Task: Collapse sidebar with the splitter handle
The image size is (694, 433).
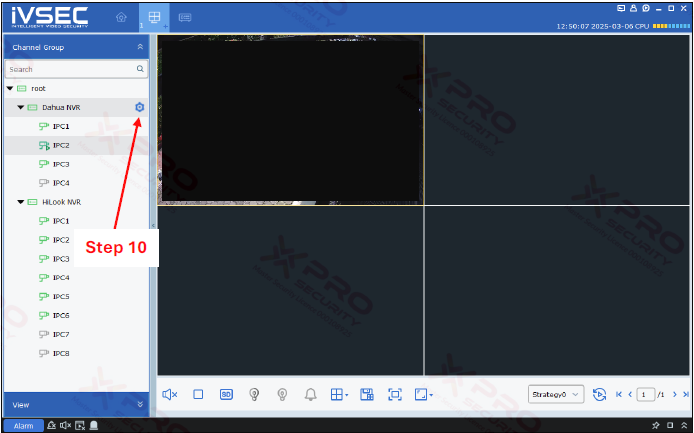Action: 153,225
